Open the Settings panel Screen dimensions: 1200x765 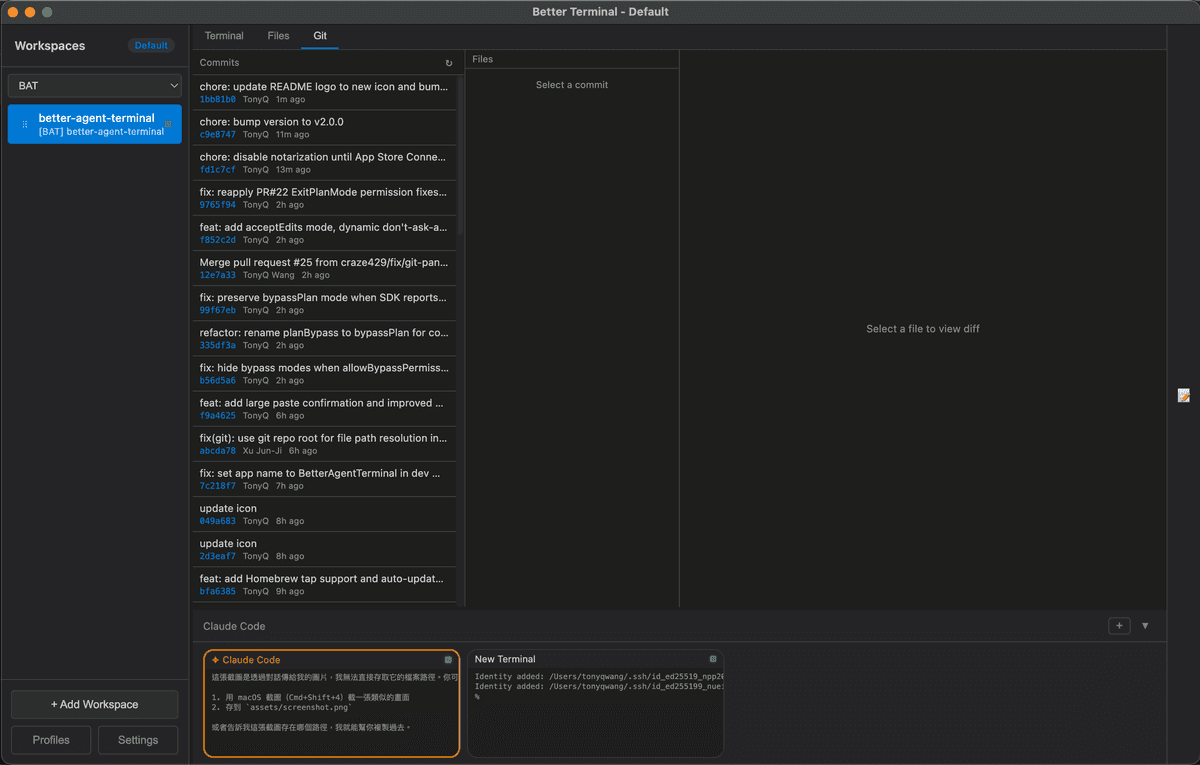pyautogui.click(x=138, y=740)
